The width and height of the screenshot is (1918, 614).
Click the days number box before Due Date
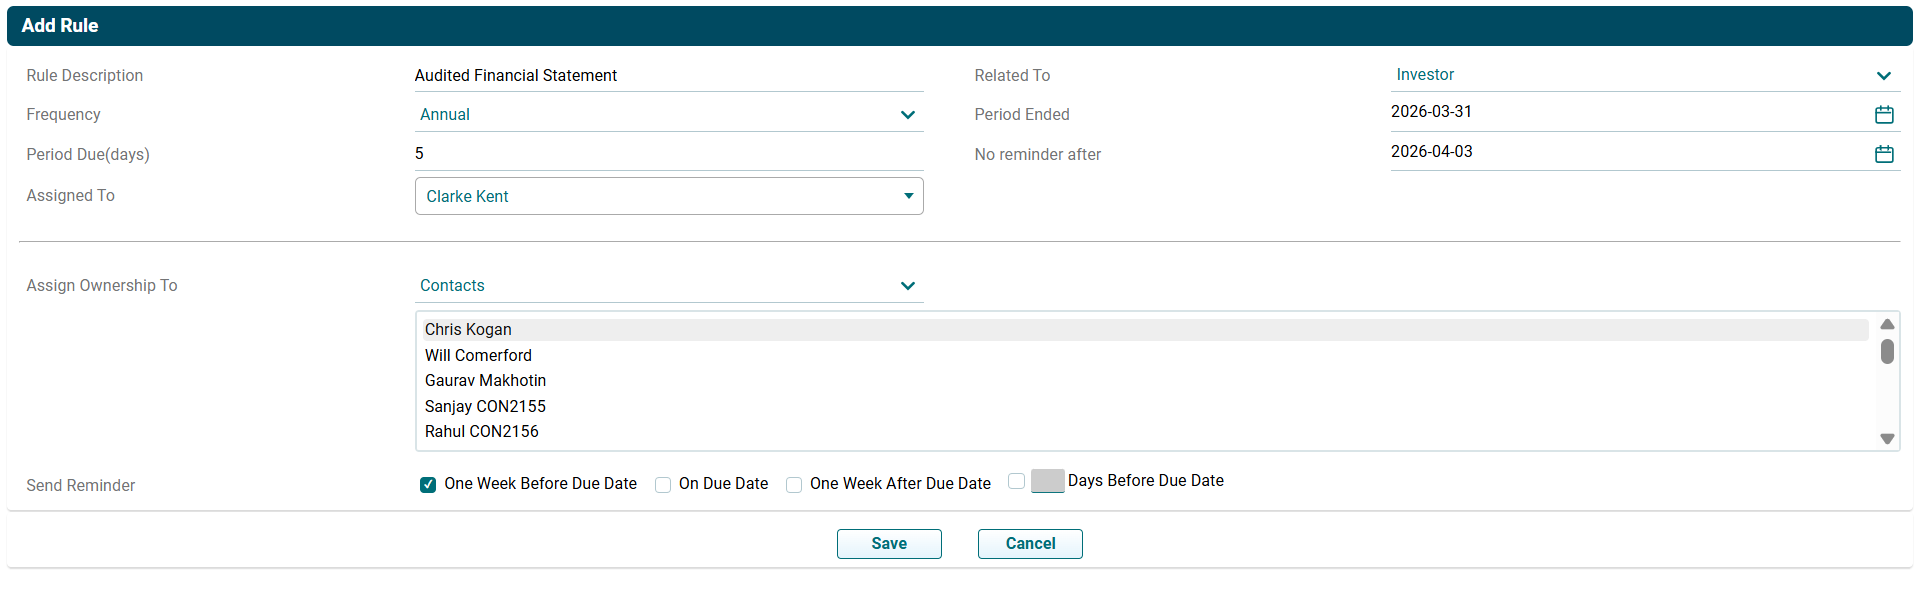tap(1047, 481)
